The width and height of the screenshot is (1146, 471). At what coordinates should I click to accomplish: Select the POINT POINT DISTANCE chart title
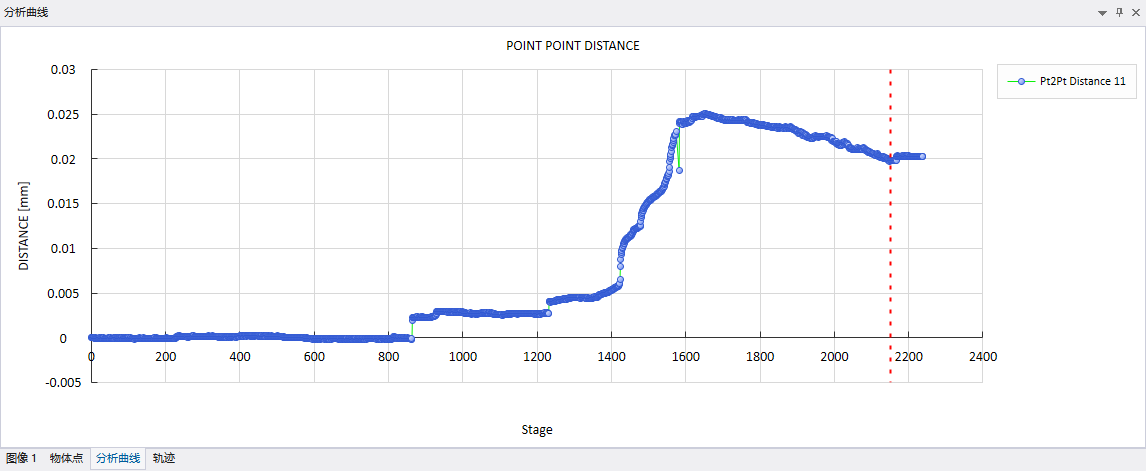tap(572, 46)
